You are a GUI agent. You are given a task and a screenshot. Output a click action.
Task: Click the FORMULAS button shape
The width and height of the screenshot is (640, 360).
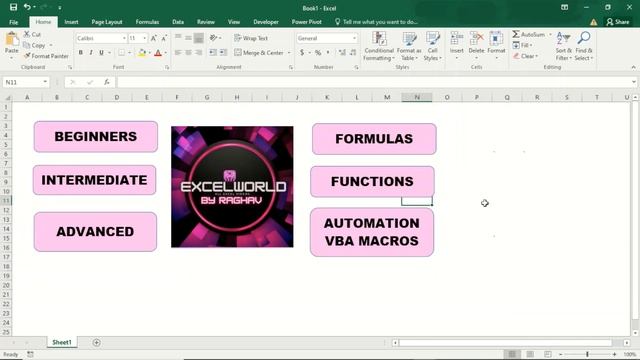point(374,139)
